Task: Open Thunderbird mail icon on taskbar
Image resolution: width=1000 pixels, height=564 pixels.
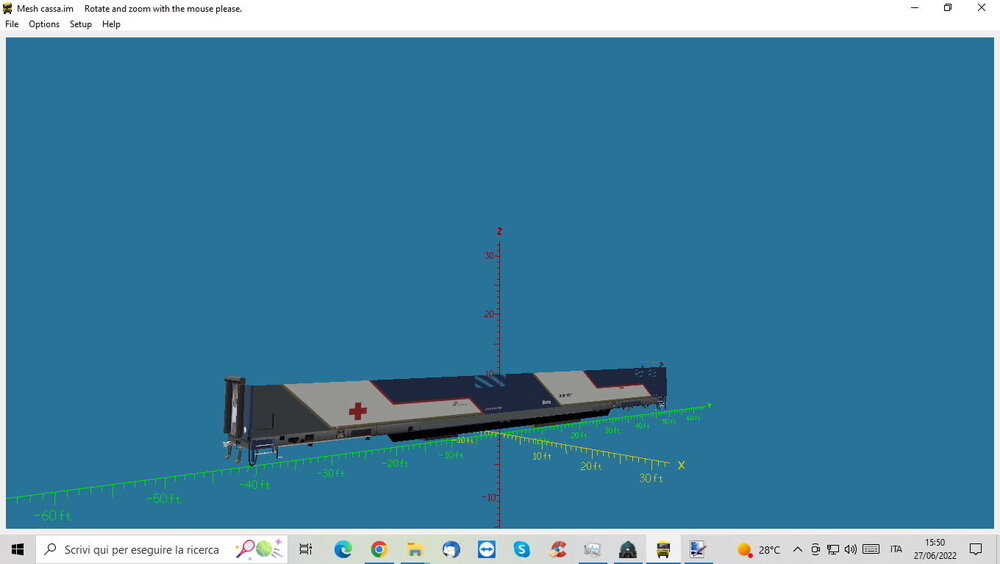Action: 451,549
